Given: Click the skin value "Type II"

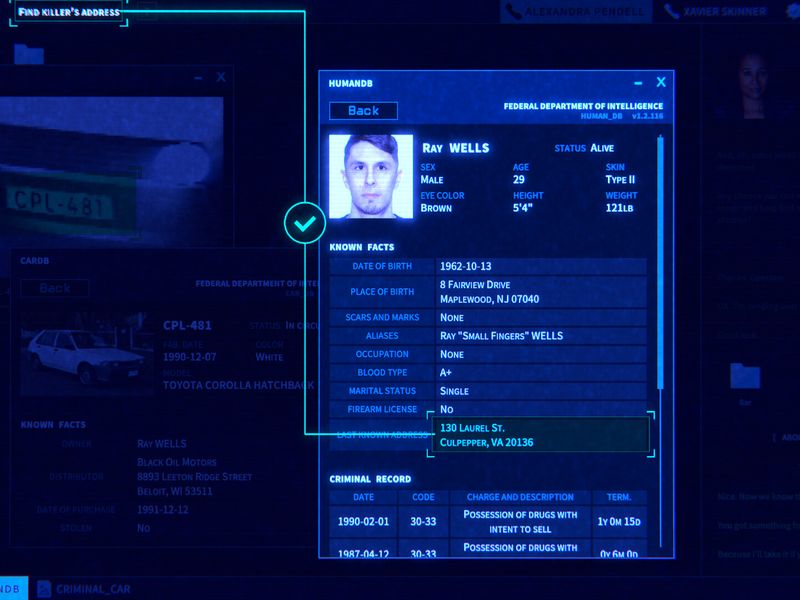Looking at the screenshot, I should [620, 180].
